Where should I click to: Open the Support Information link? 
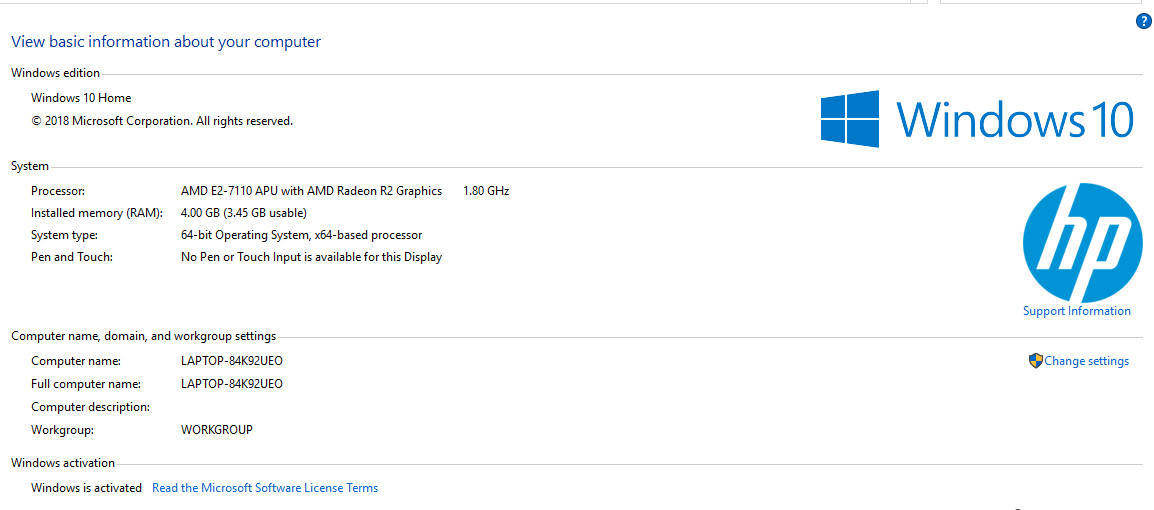point(1077,311)
